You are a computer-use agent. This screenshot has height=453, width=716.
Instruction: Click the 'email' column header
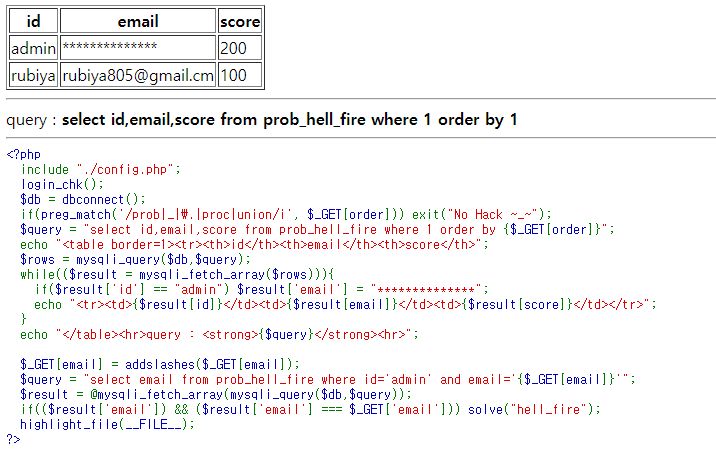(x=138, y=21)
